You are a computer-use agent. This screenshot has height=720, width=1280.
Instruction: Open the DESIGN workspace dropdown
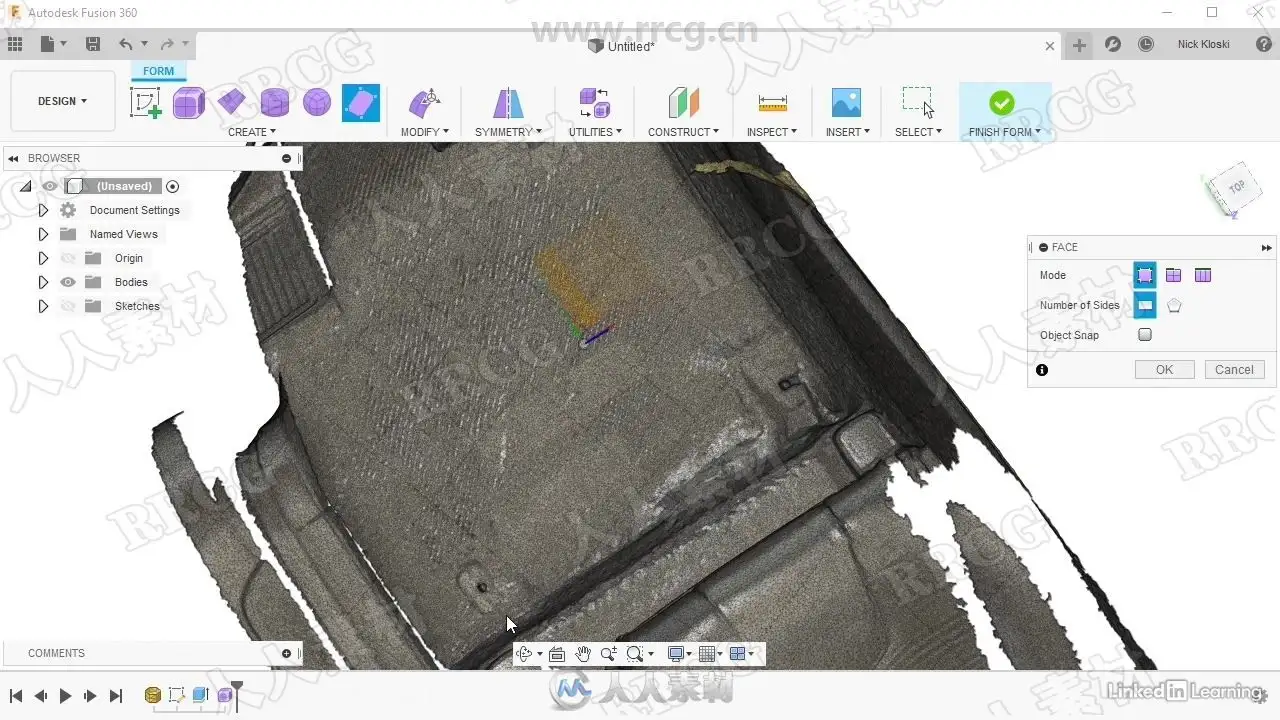tap(63, 101)
